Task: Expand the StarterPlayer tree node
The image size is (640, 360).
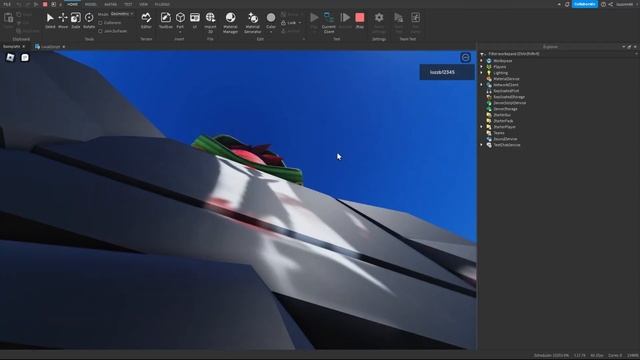Action: [482, 127]
